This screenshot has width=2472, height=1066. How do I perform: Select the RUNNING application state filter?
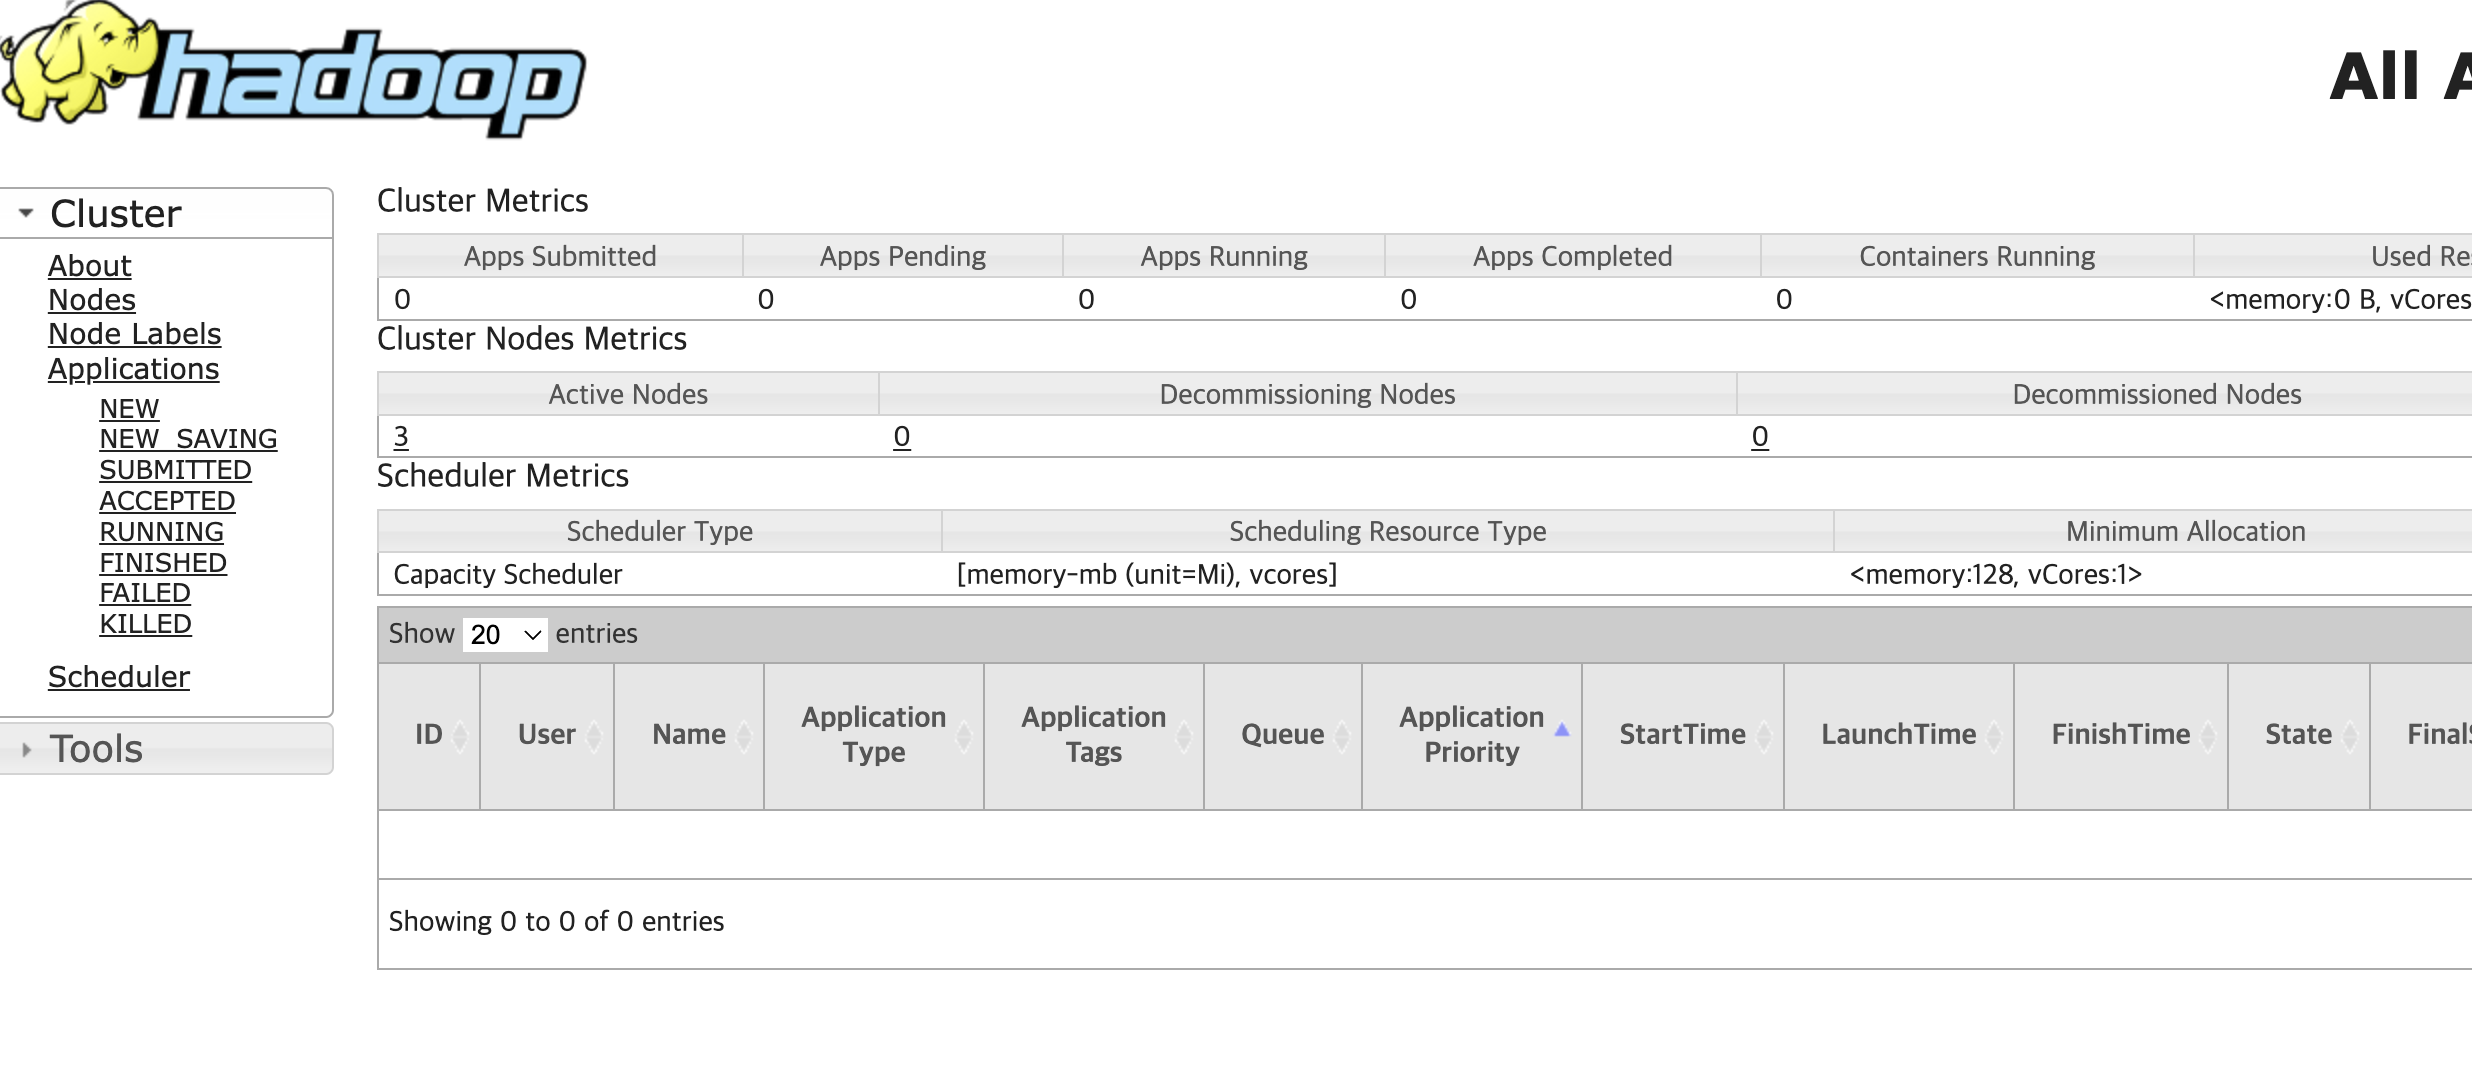[x=161, y=531]
